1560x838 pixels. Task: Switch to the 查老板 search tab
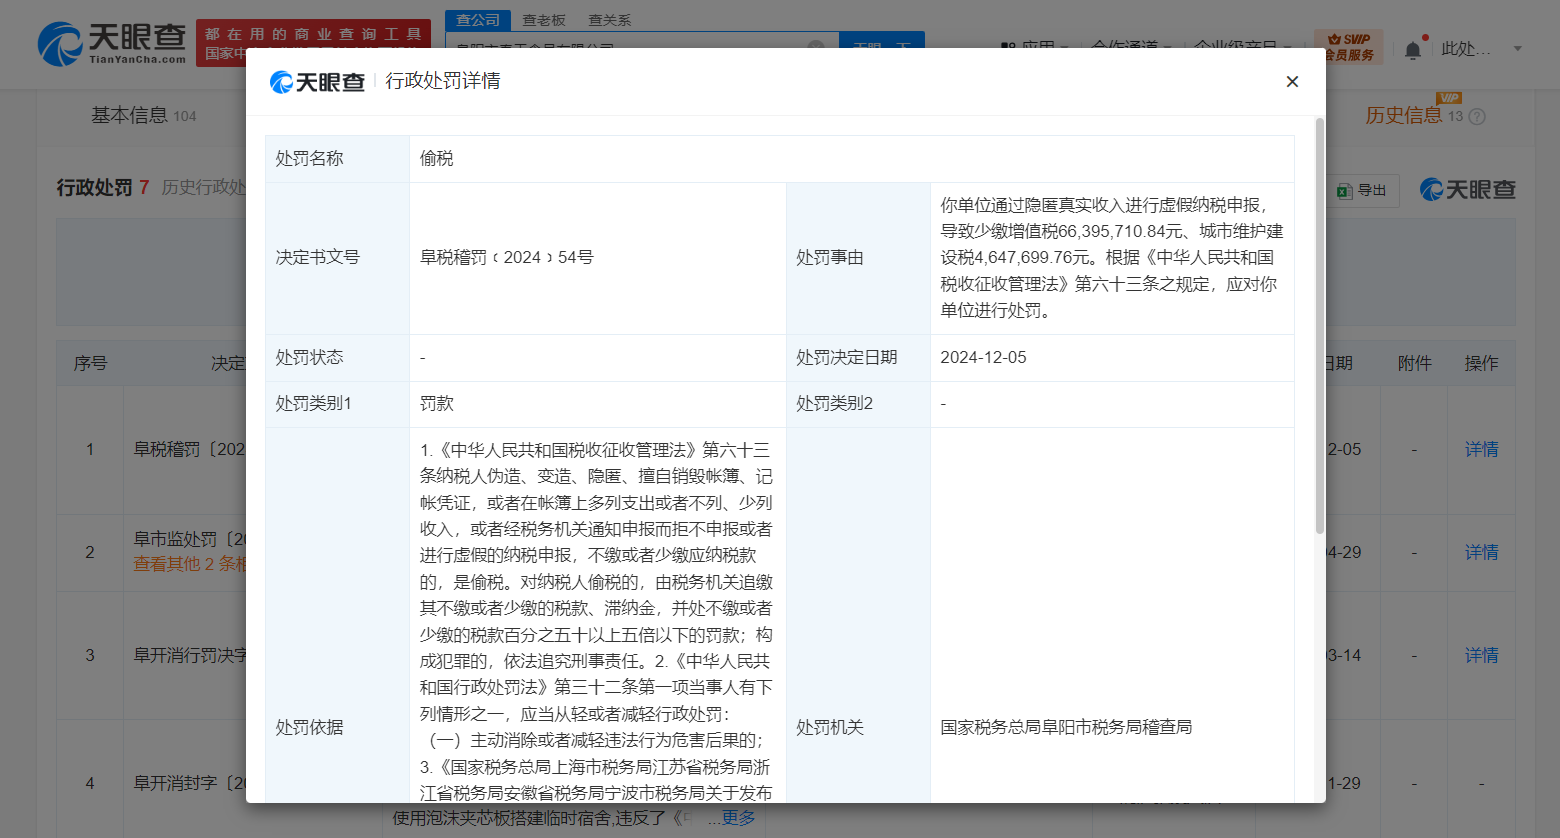(544, 20)
